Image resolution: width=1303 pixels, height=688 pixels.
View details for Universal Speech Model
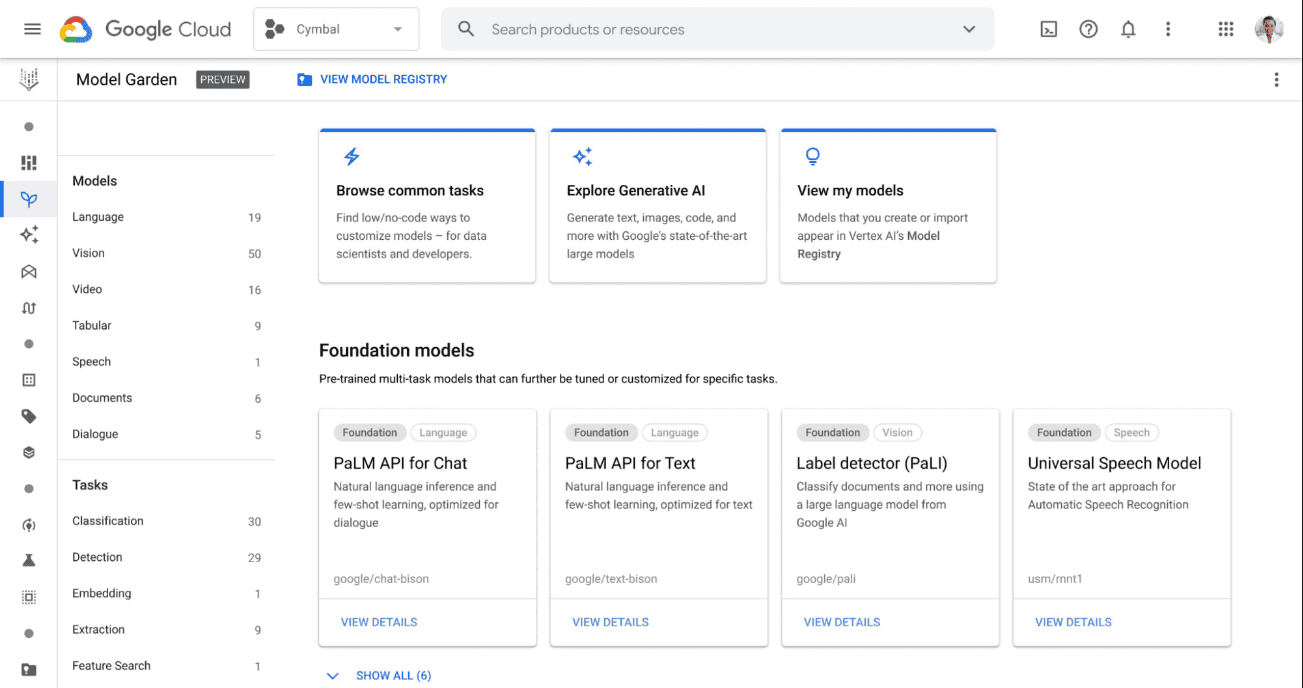tap(1073, 622)
